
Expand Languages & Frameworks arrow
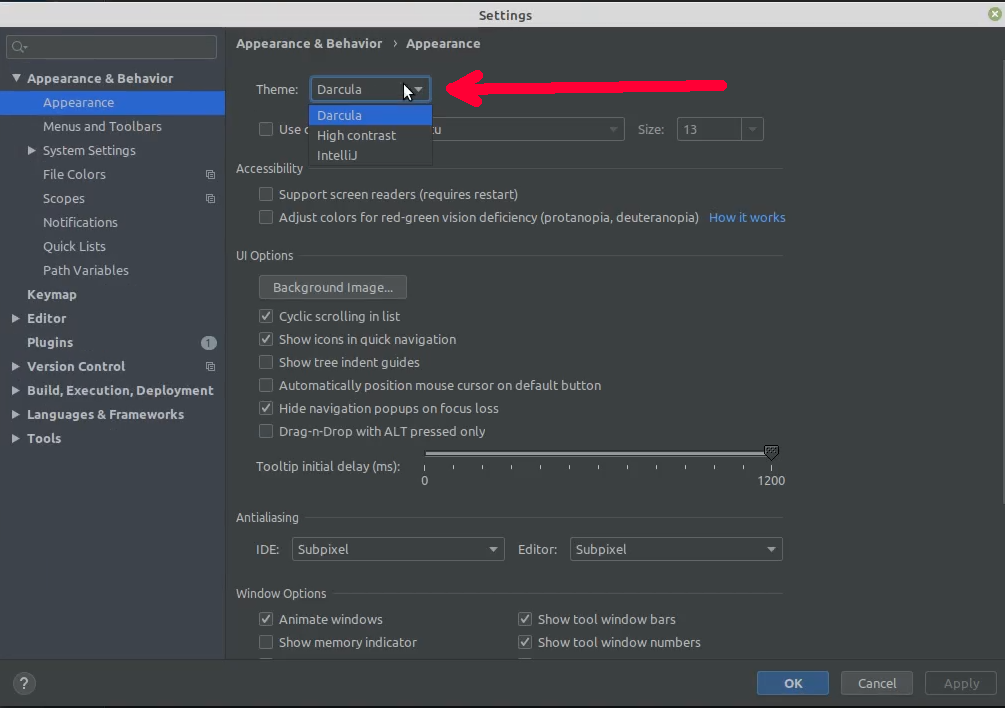16,415
